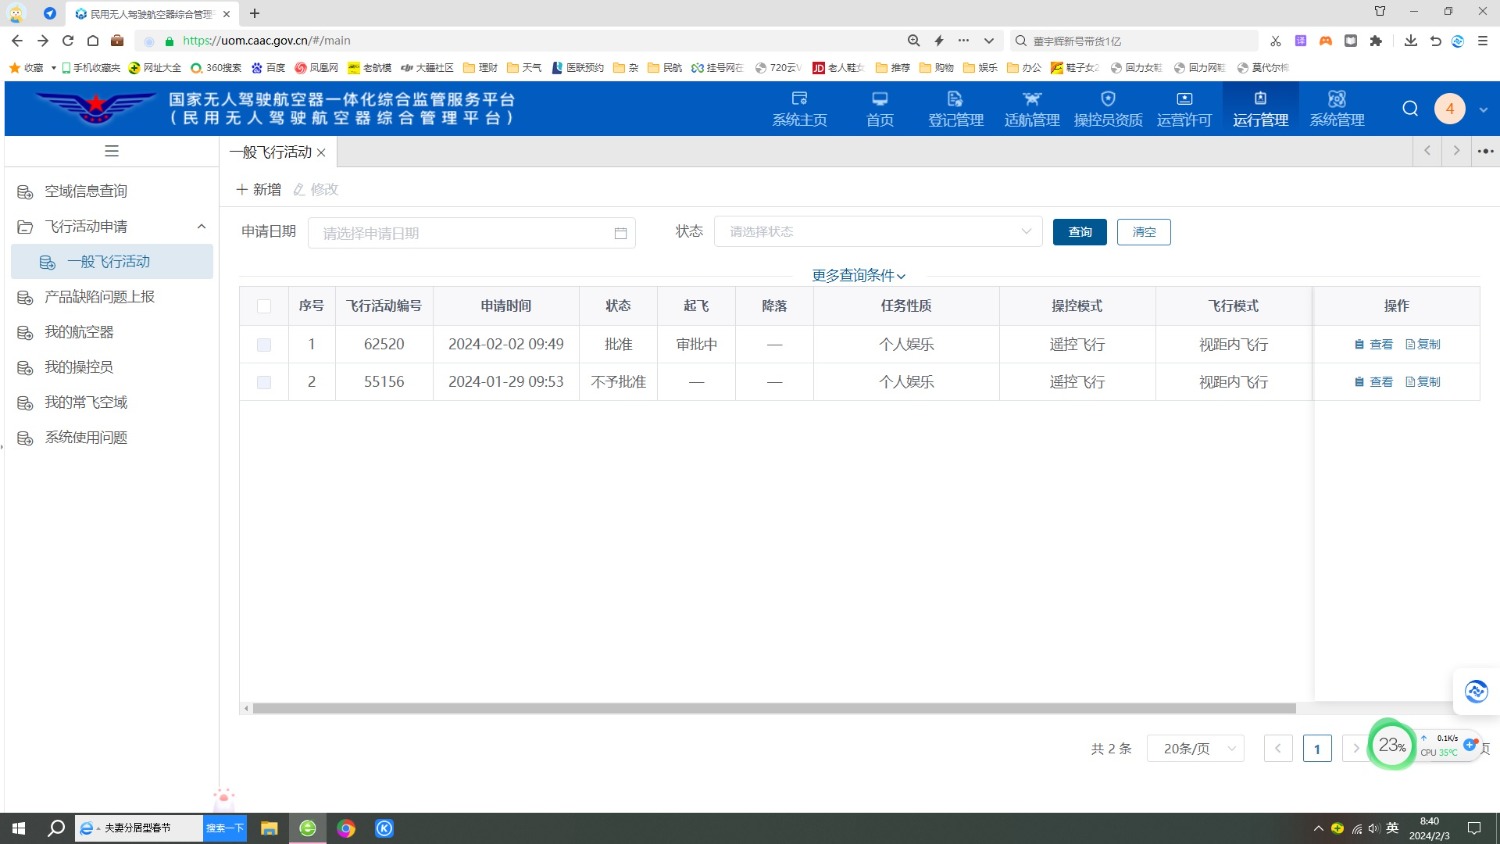Click the 不予批准 status cell

[618, 382]
